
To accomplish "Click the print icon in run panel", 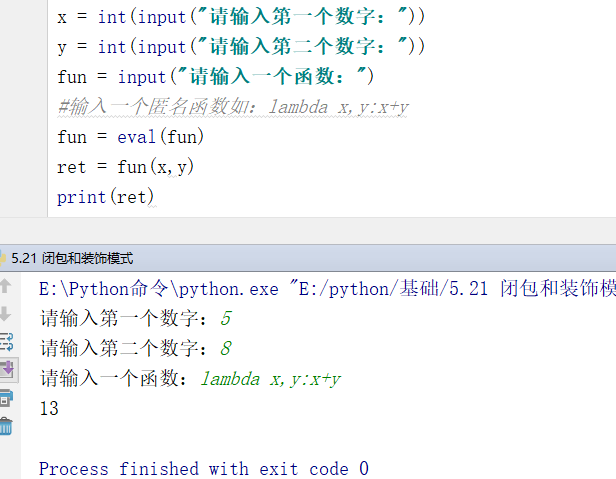I will pos(6,398).
